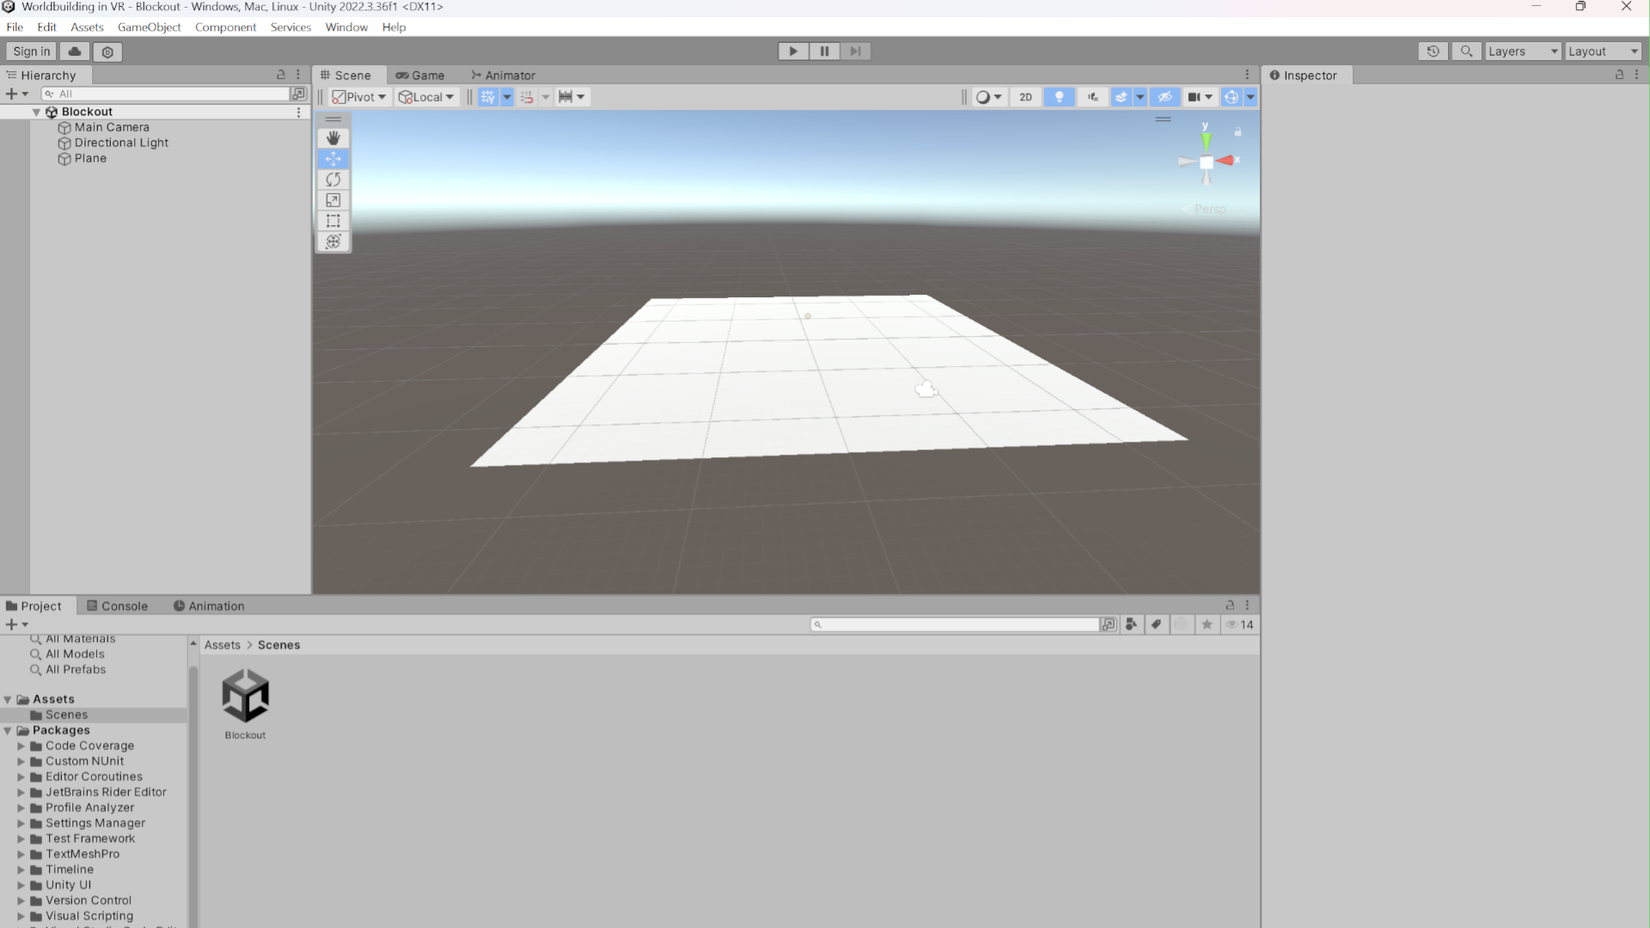Select the Move tool
The height and width of the screenshot is (928, 1650).
click(x=333, y=158)
